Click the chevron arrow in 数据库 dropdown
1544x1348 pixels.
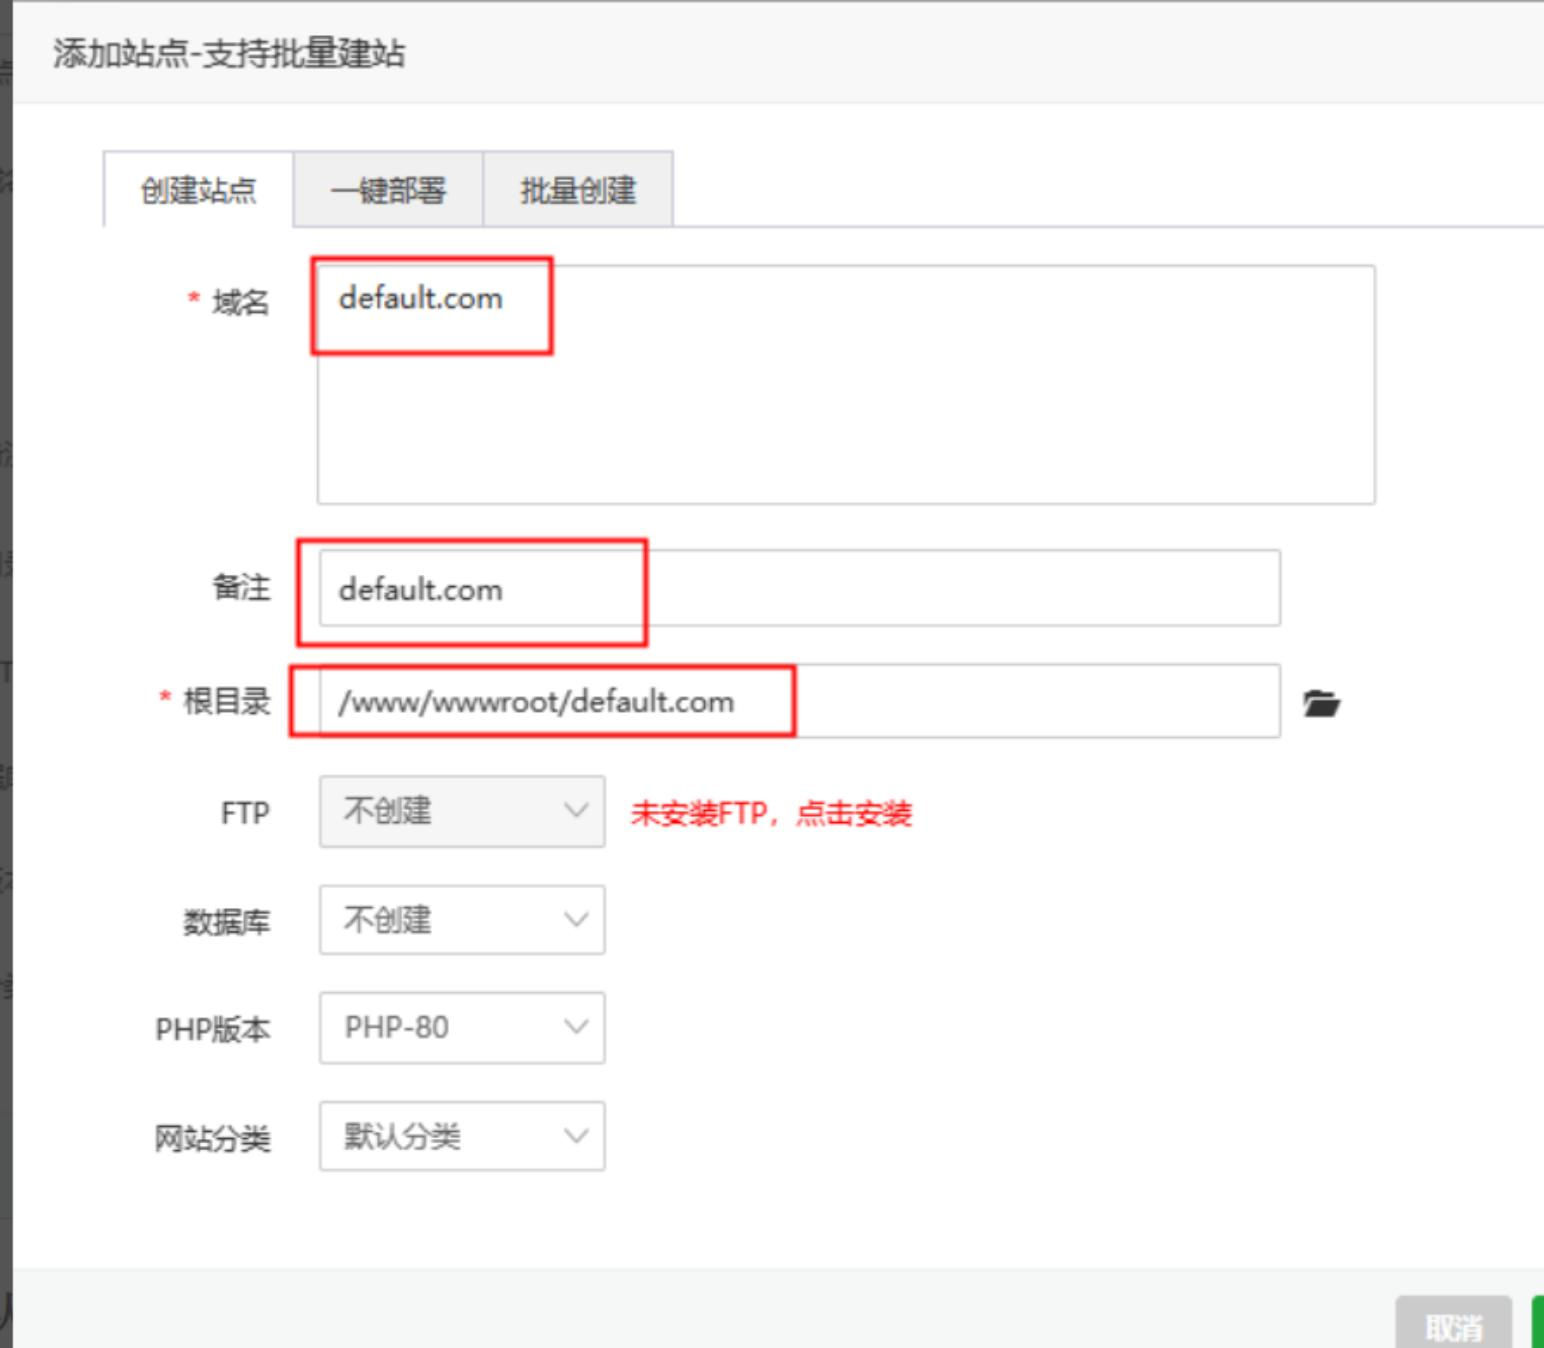click(x=576, y=920)
